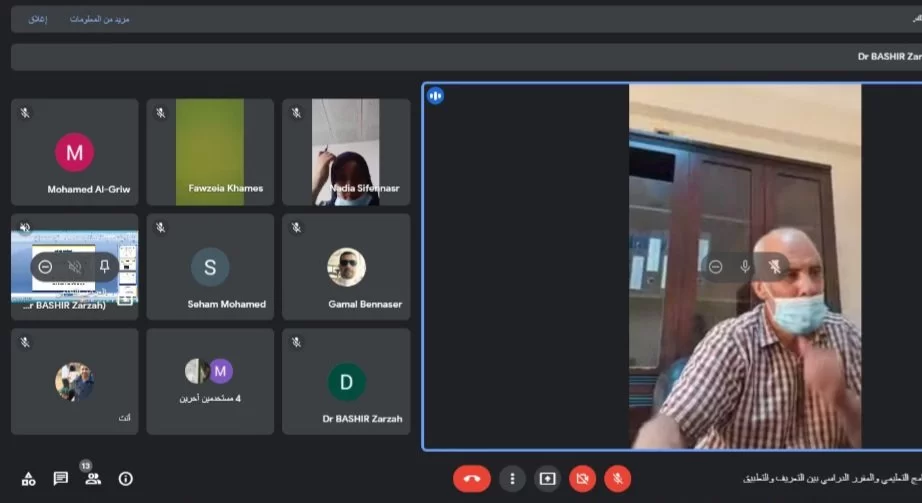The width and height of the screenshot is (922, 503).
Task: Unmute your microphone in bottom bar
Action: pyautogui.click(x=617, y=479)
